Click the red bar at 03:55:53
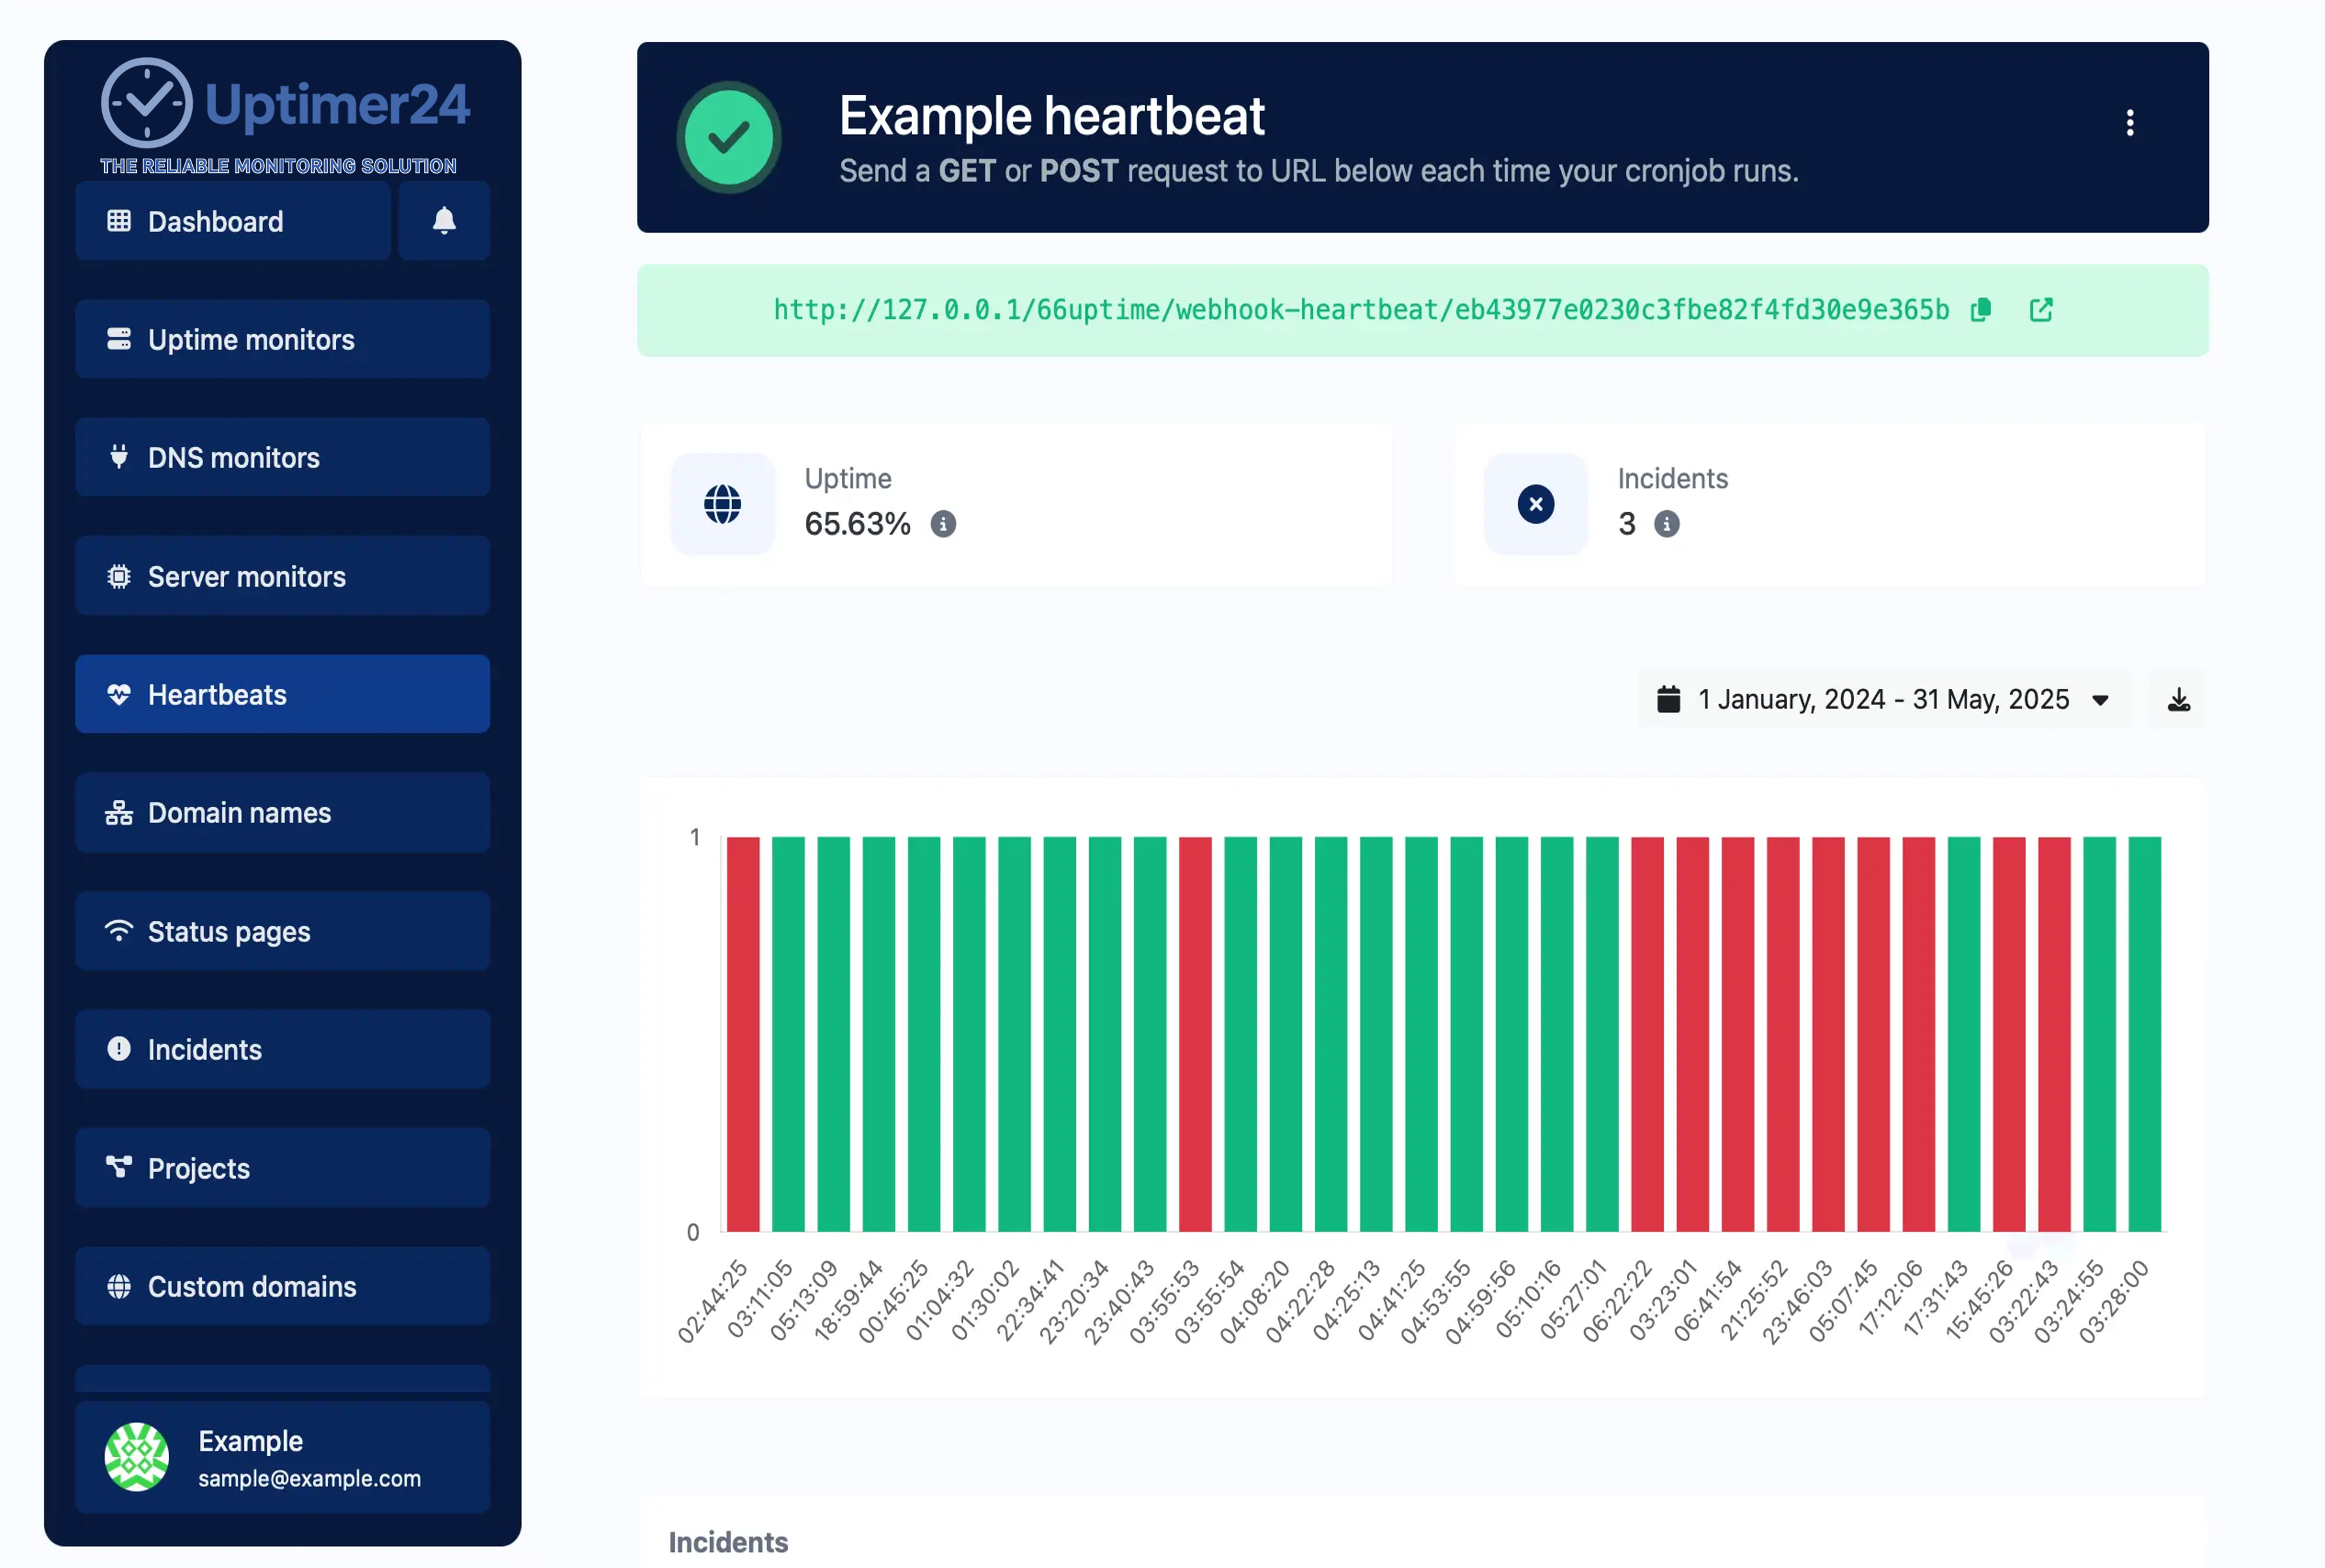2325x1568 pixels. click(1195, 1034)
